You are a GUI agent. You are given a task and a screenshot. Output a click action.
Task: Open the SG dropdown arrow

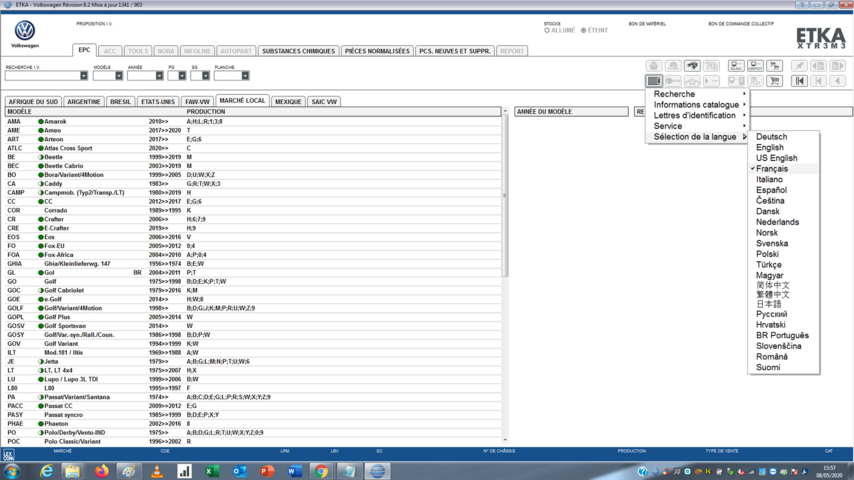[x=205, y=76]
